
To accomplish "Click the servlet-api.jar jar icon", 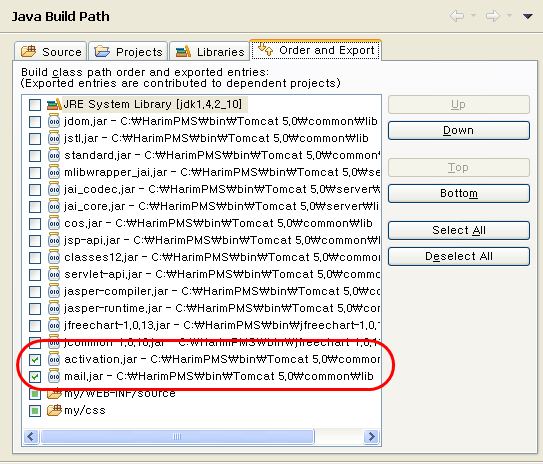I will pos(54,274).
